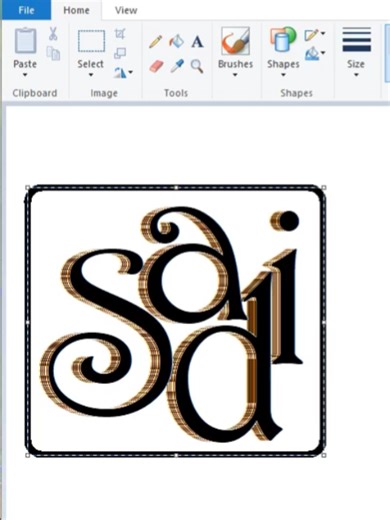Click the bottom-right selection corner handle
Image resolution: width=390 pixels, height=520 pixels.
coord(324,455)
